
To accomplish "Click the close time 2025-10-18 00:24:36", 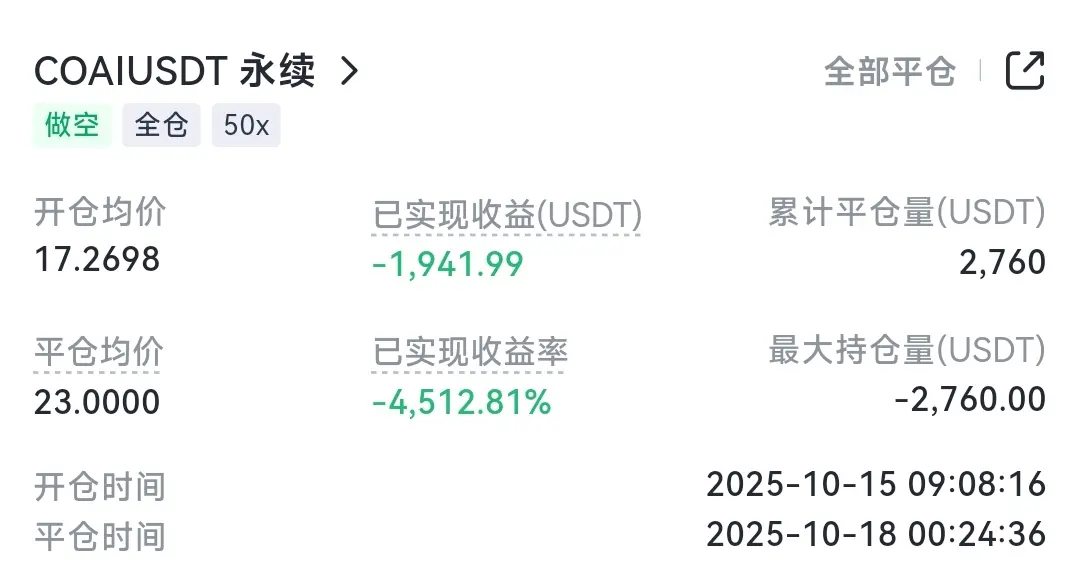I will tap(875, 534).
